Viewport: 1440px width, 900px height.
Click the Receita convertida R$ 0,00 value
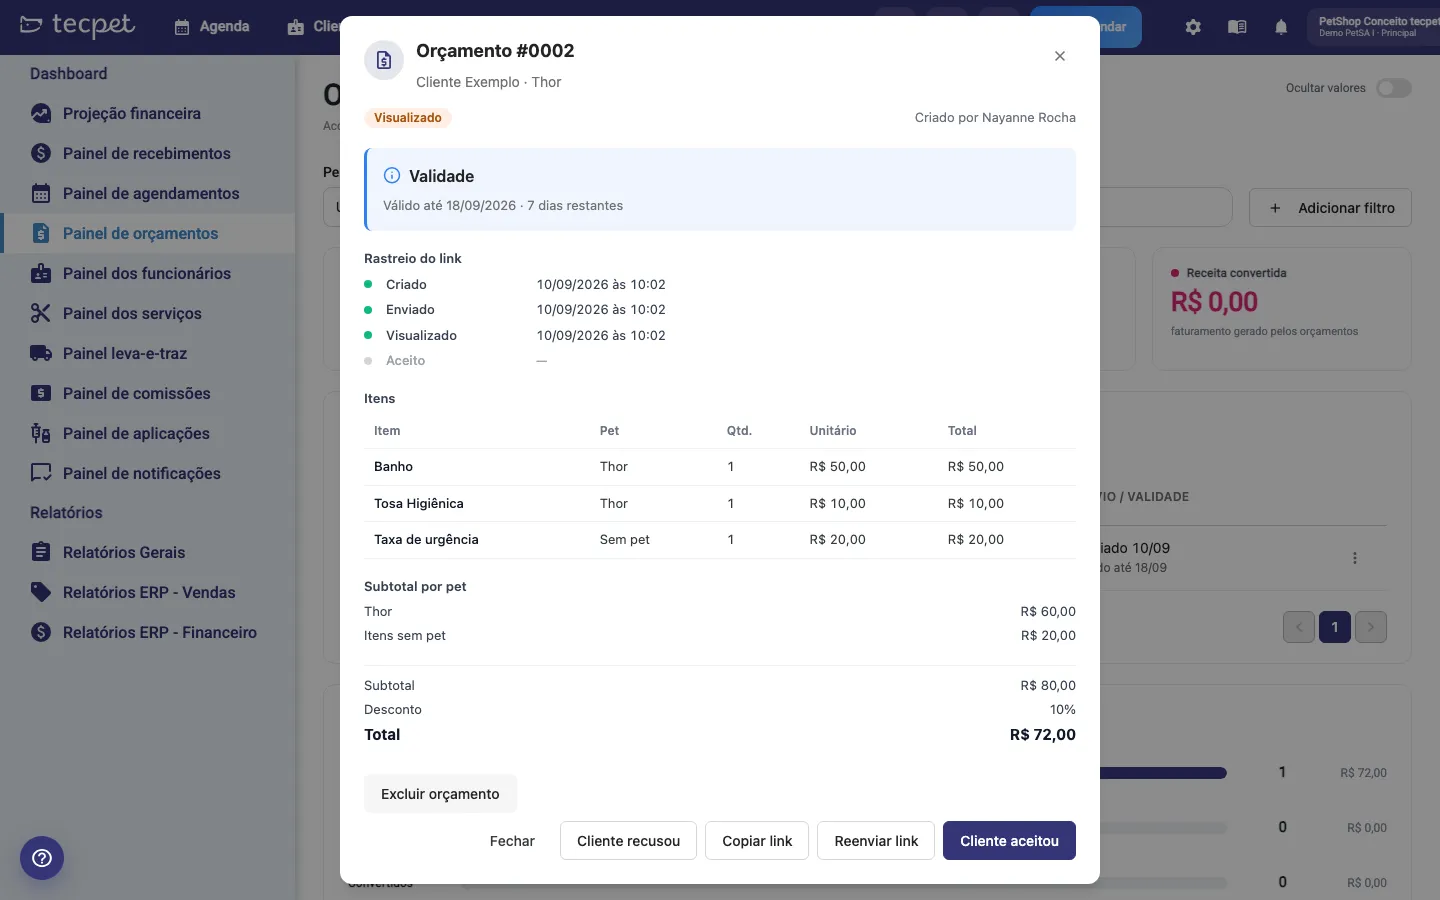(1214, 302)
